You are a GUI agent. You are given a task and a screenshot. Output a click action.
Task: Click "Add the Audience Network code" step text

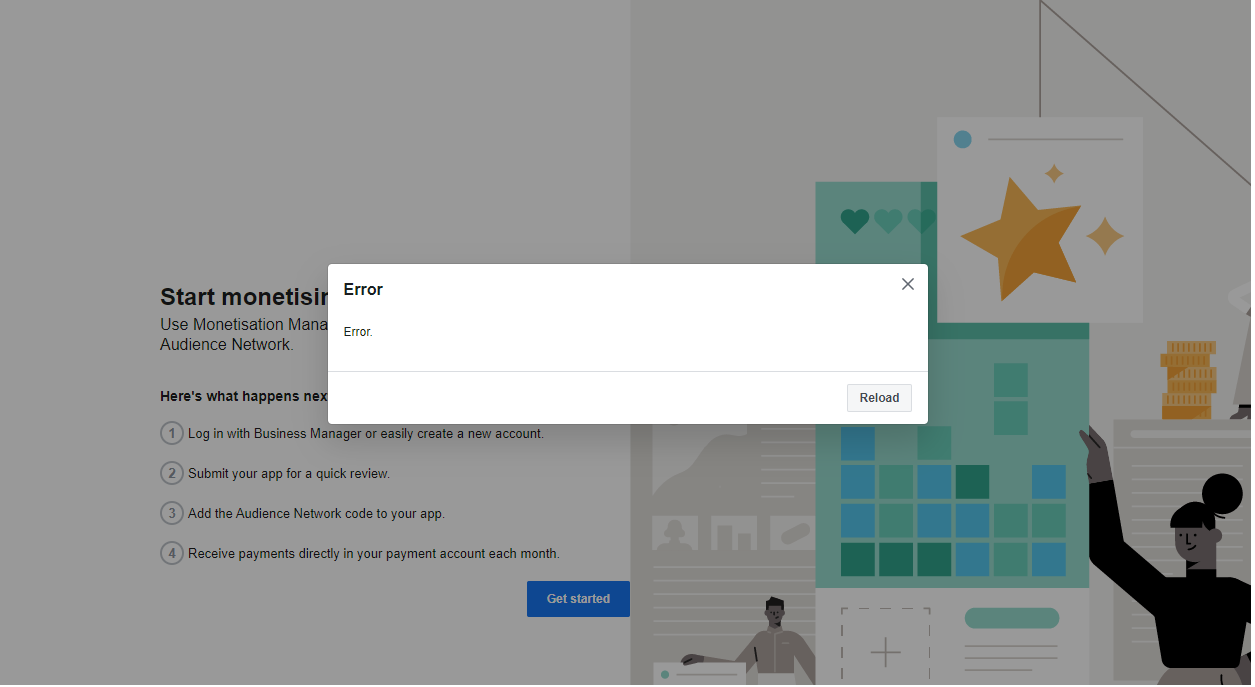pos(316,514)
